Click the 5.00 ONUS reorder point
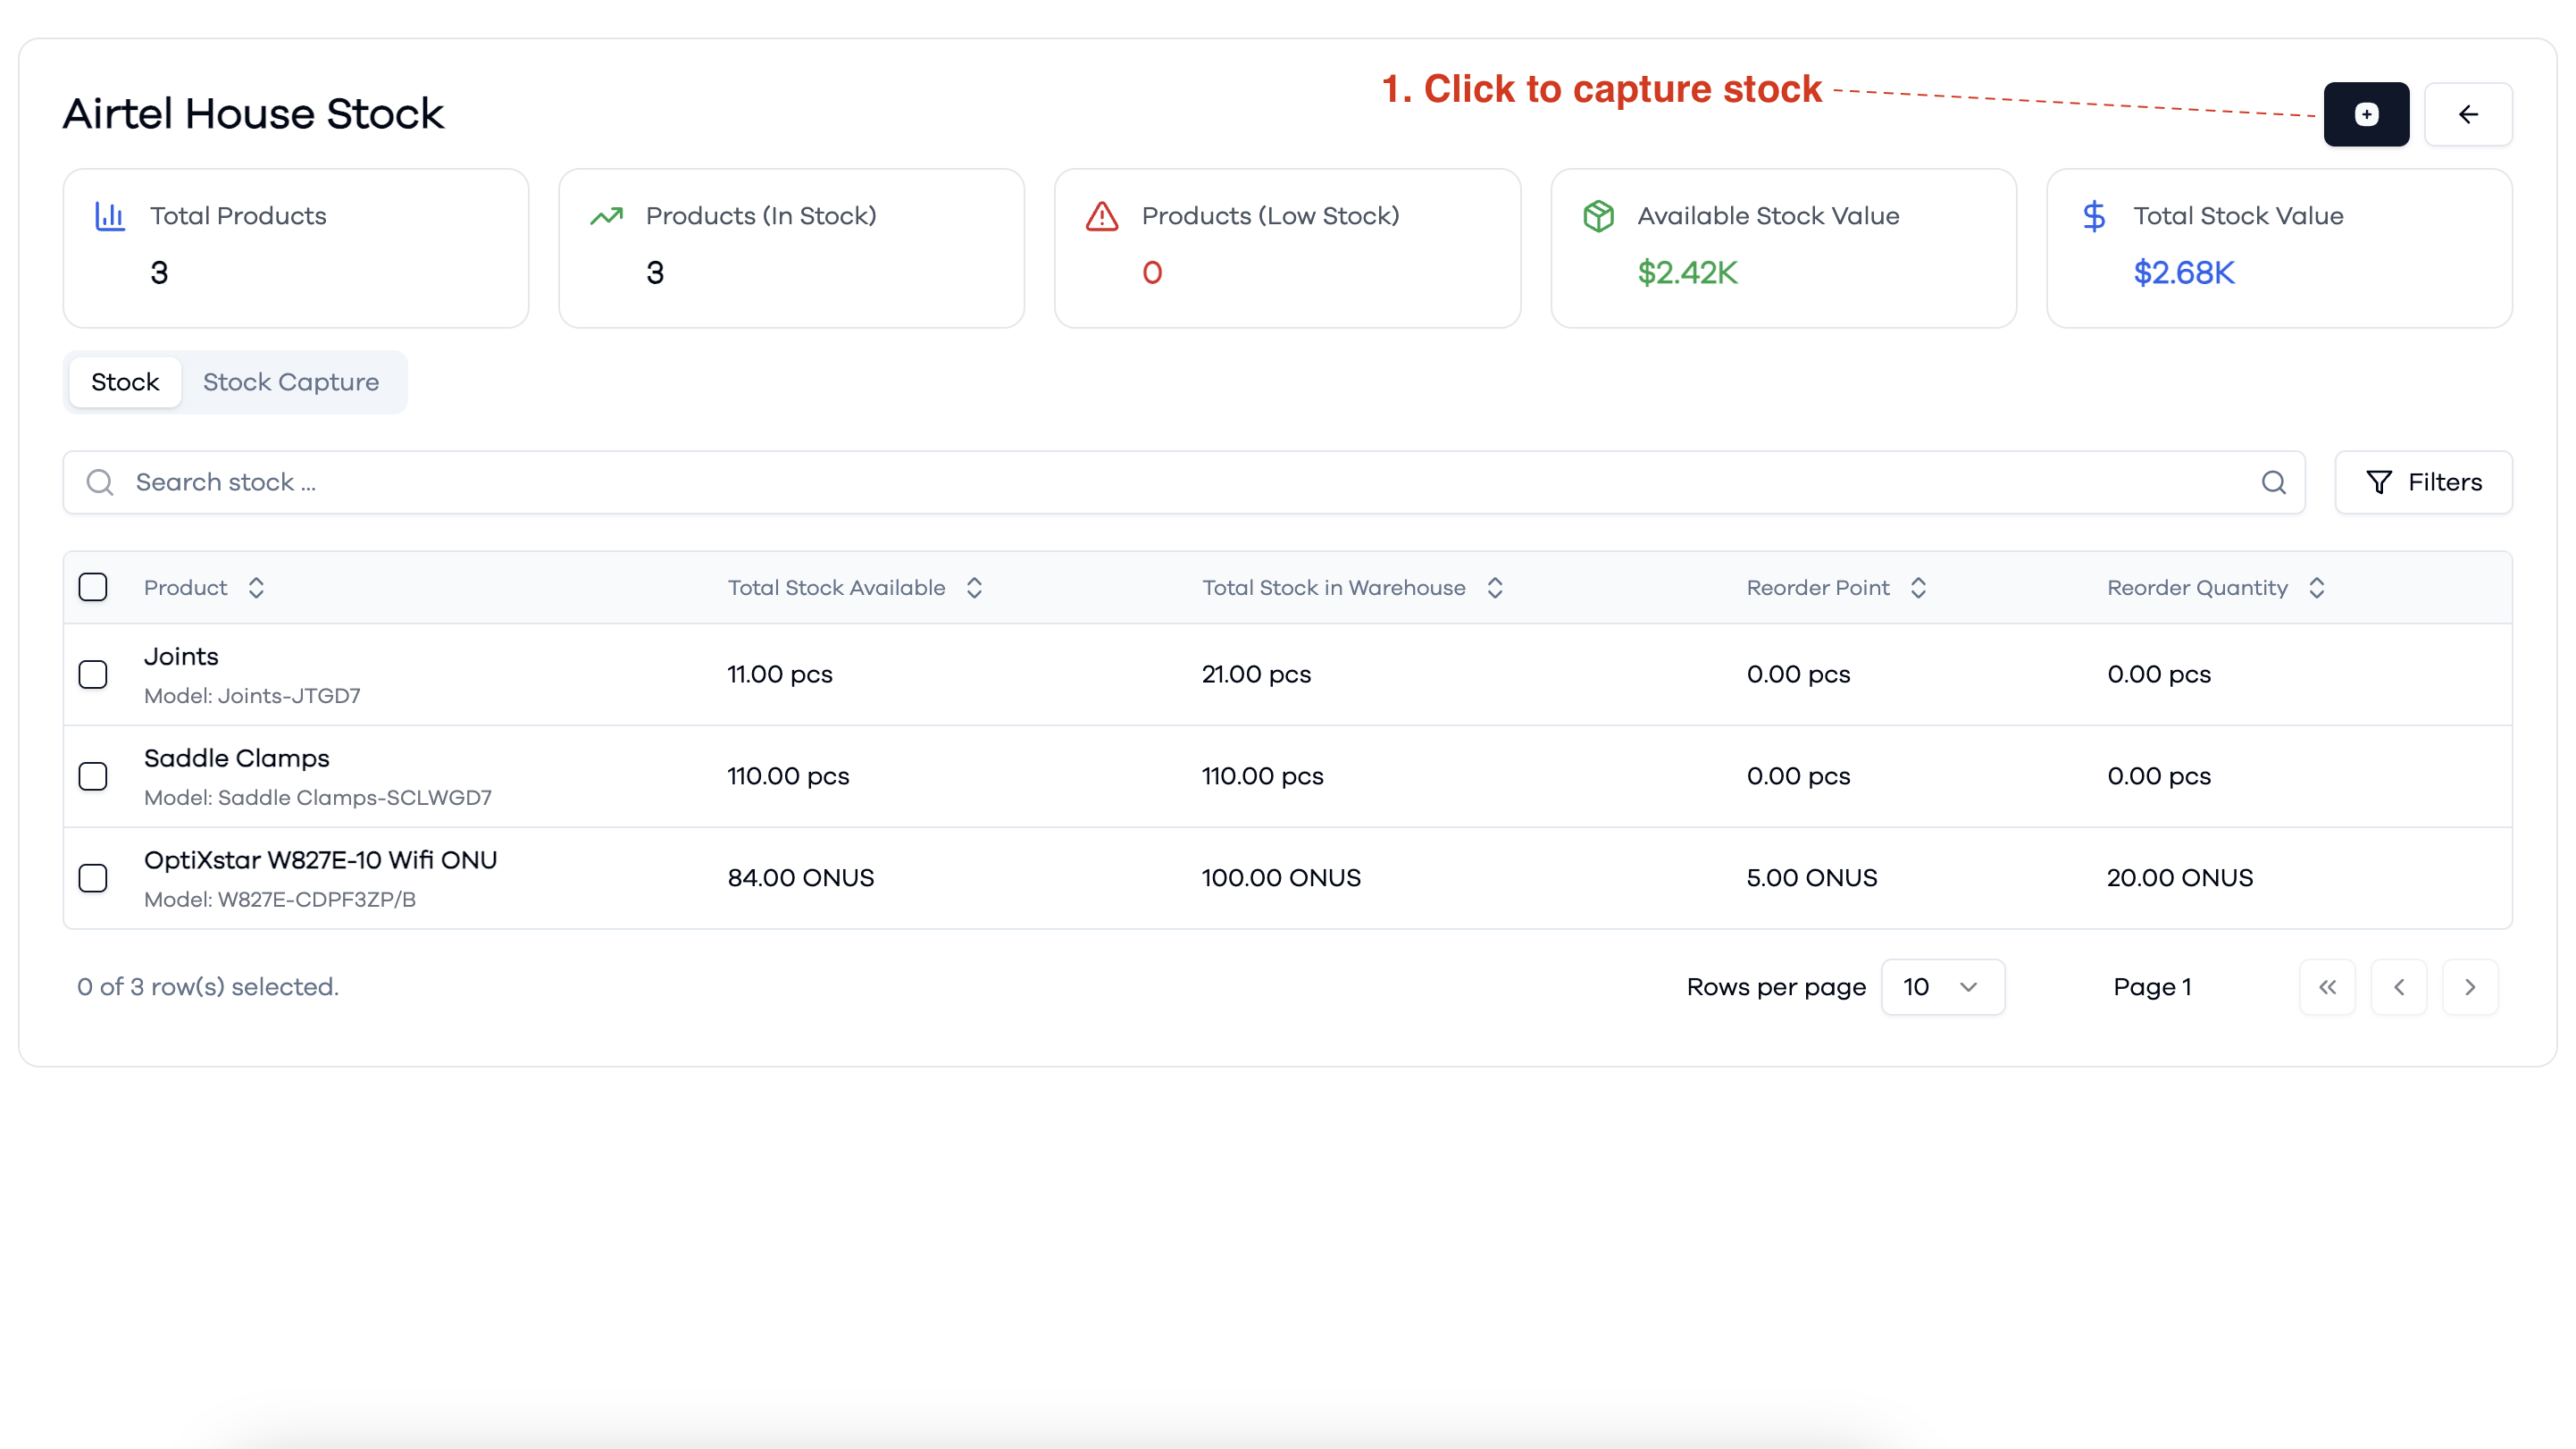 (x=1812, y=878)
